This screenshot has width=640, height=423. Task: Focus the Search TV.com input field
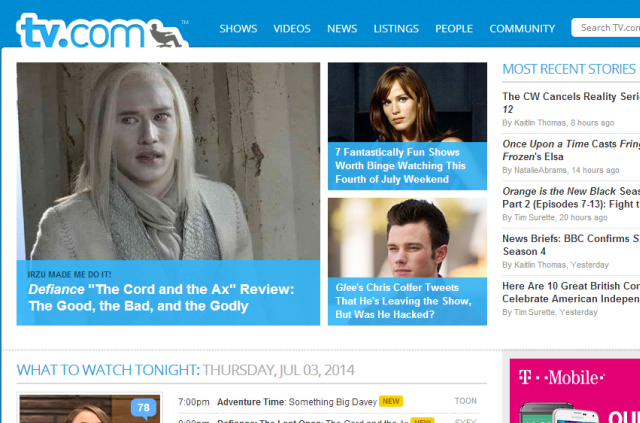click(x=606, y=28)
